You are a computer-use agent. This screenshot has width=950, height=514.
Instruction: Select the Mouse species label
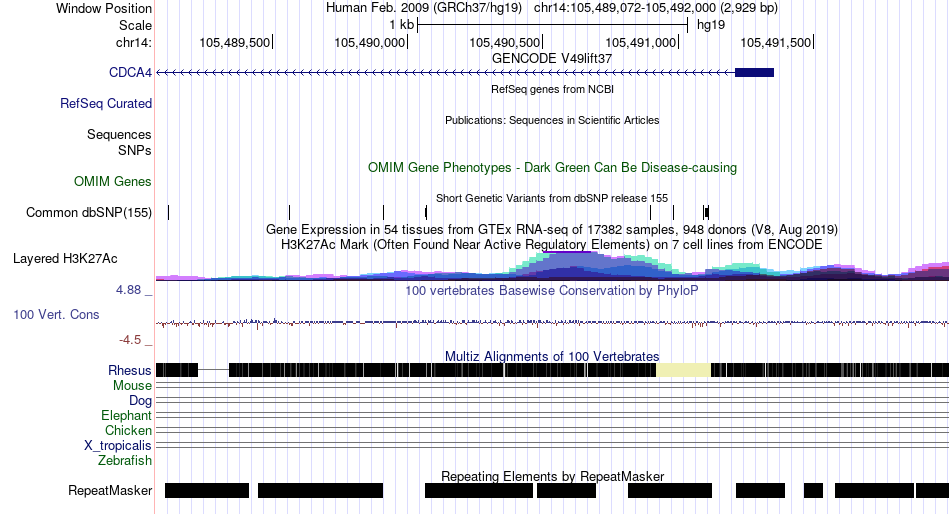pos(132,386)
